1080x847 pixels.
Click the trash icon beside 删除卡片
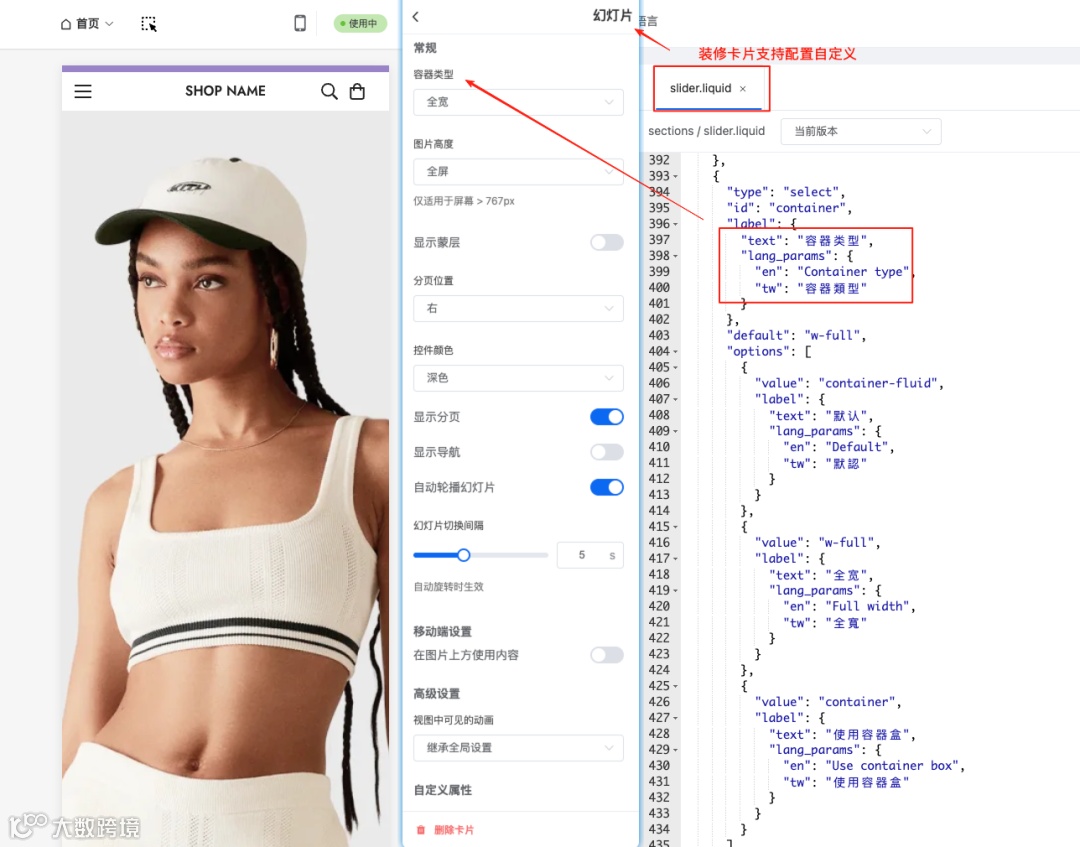pyautogui.click(x=421, y=830)
